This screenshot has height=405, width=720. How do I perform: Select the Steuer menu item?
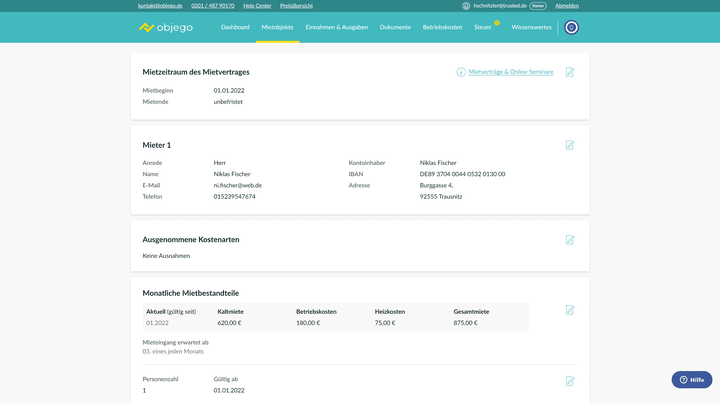pos(483,27)
